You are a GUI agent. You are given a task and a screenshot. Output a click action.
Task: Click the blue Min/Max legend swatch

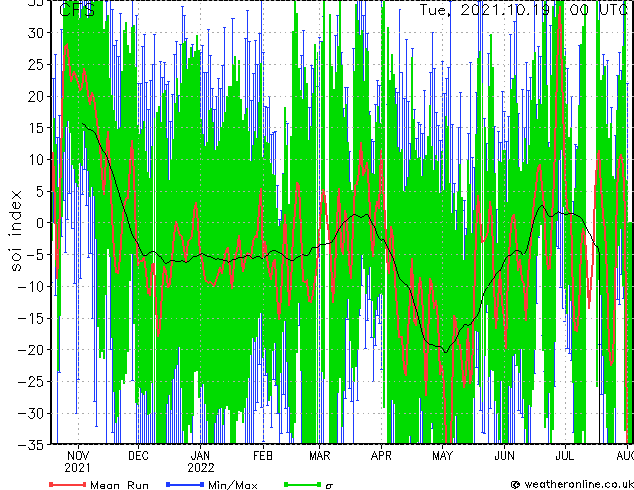coord(185,484)
